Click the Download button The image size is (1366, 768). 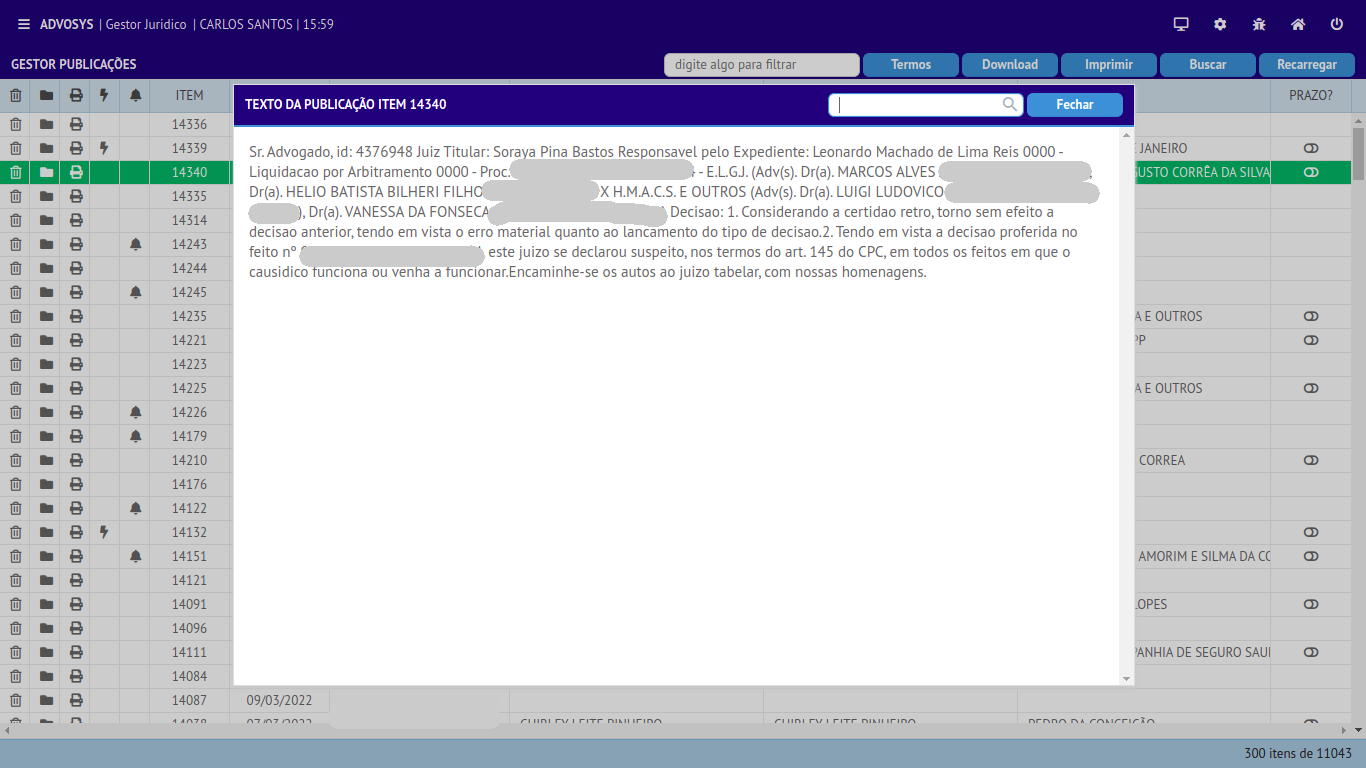1009,64
